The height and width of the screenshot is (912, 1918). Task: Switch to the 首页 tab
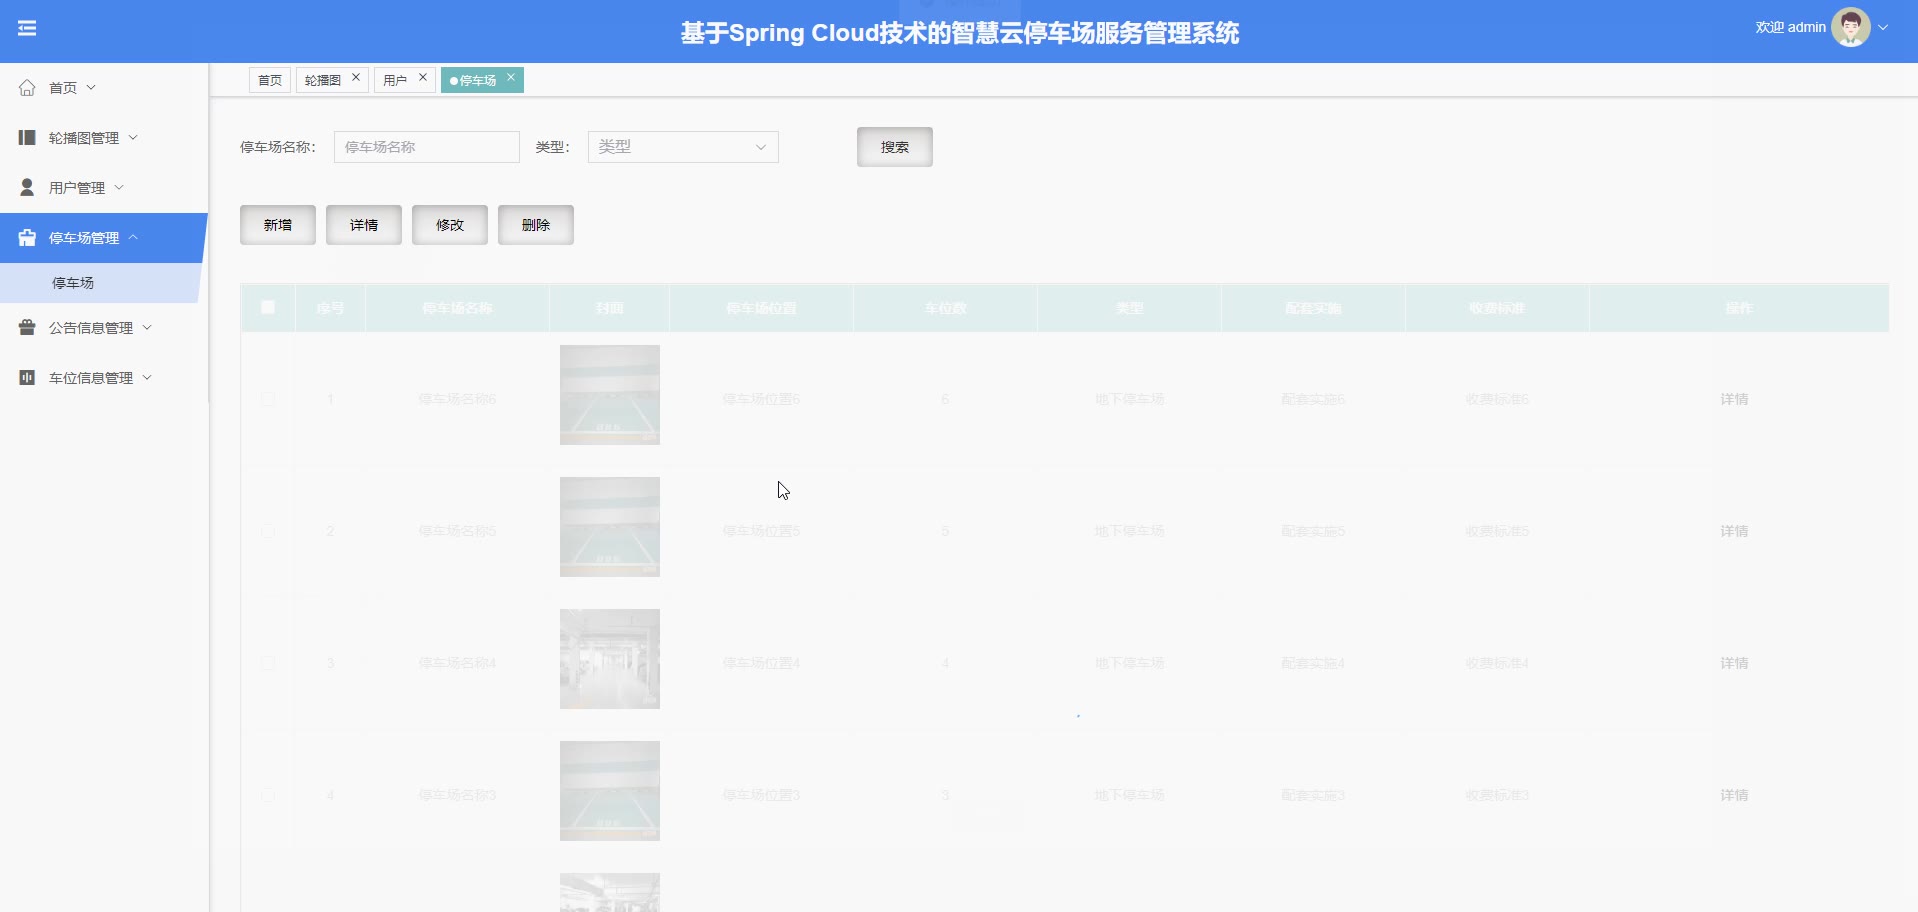tap(270, 80)
